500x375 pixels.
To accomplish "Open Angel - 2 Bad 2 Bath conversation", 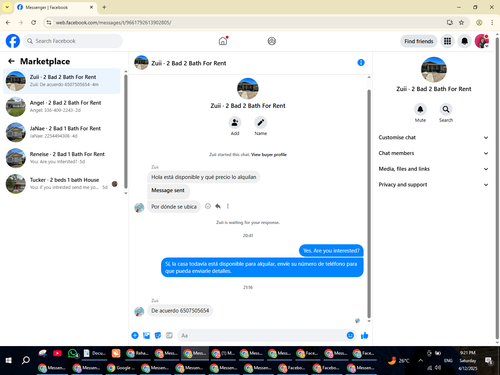I will point(62,106).
